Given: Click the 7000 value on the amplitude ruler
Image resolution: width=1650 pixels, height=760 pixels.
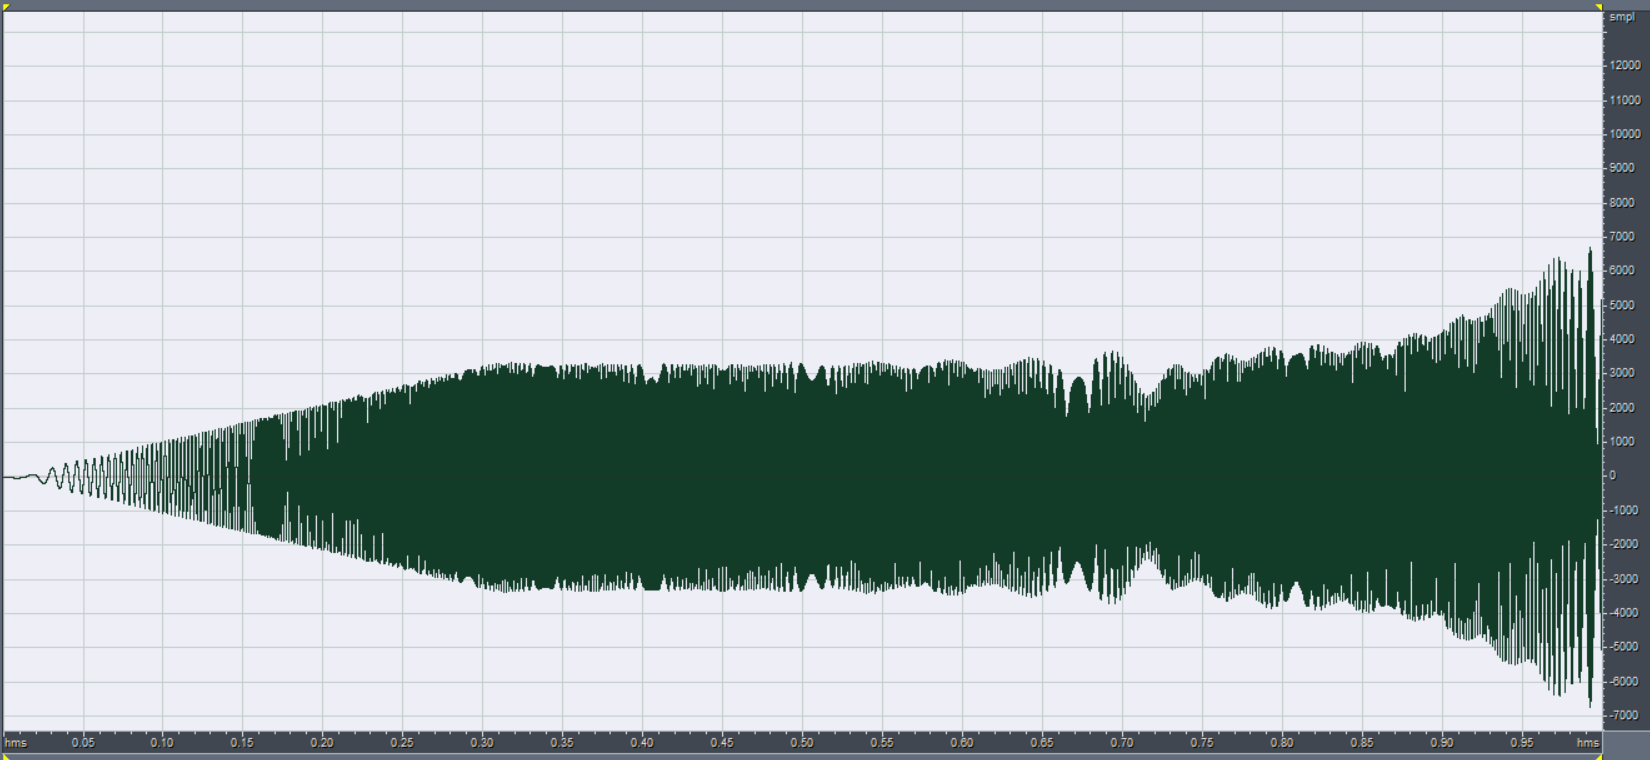Looking at the screenshot, I should pos(1622,237).
